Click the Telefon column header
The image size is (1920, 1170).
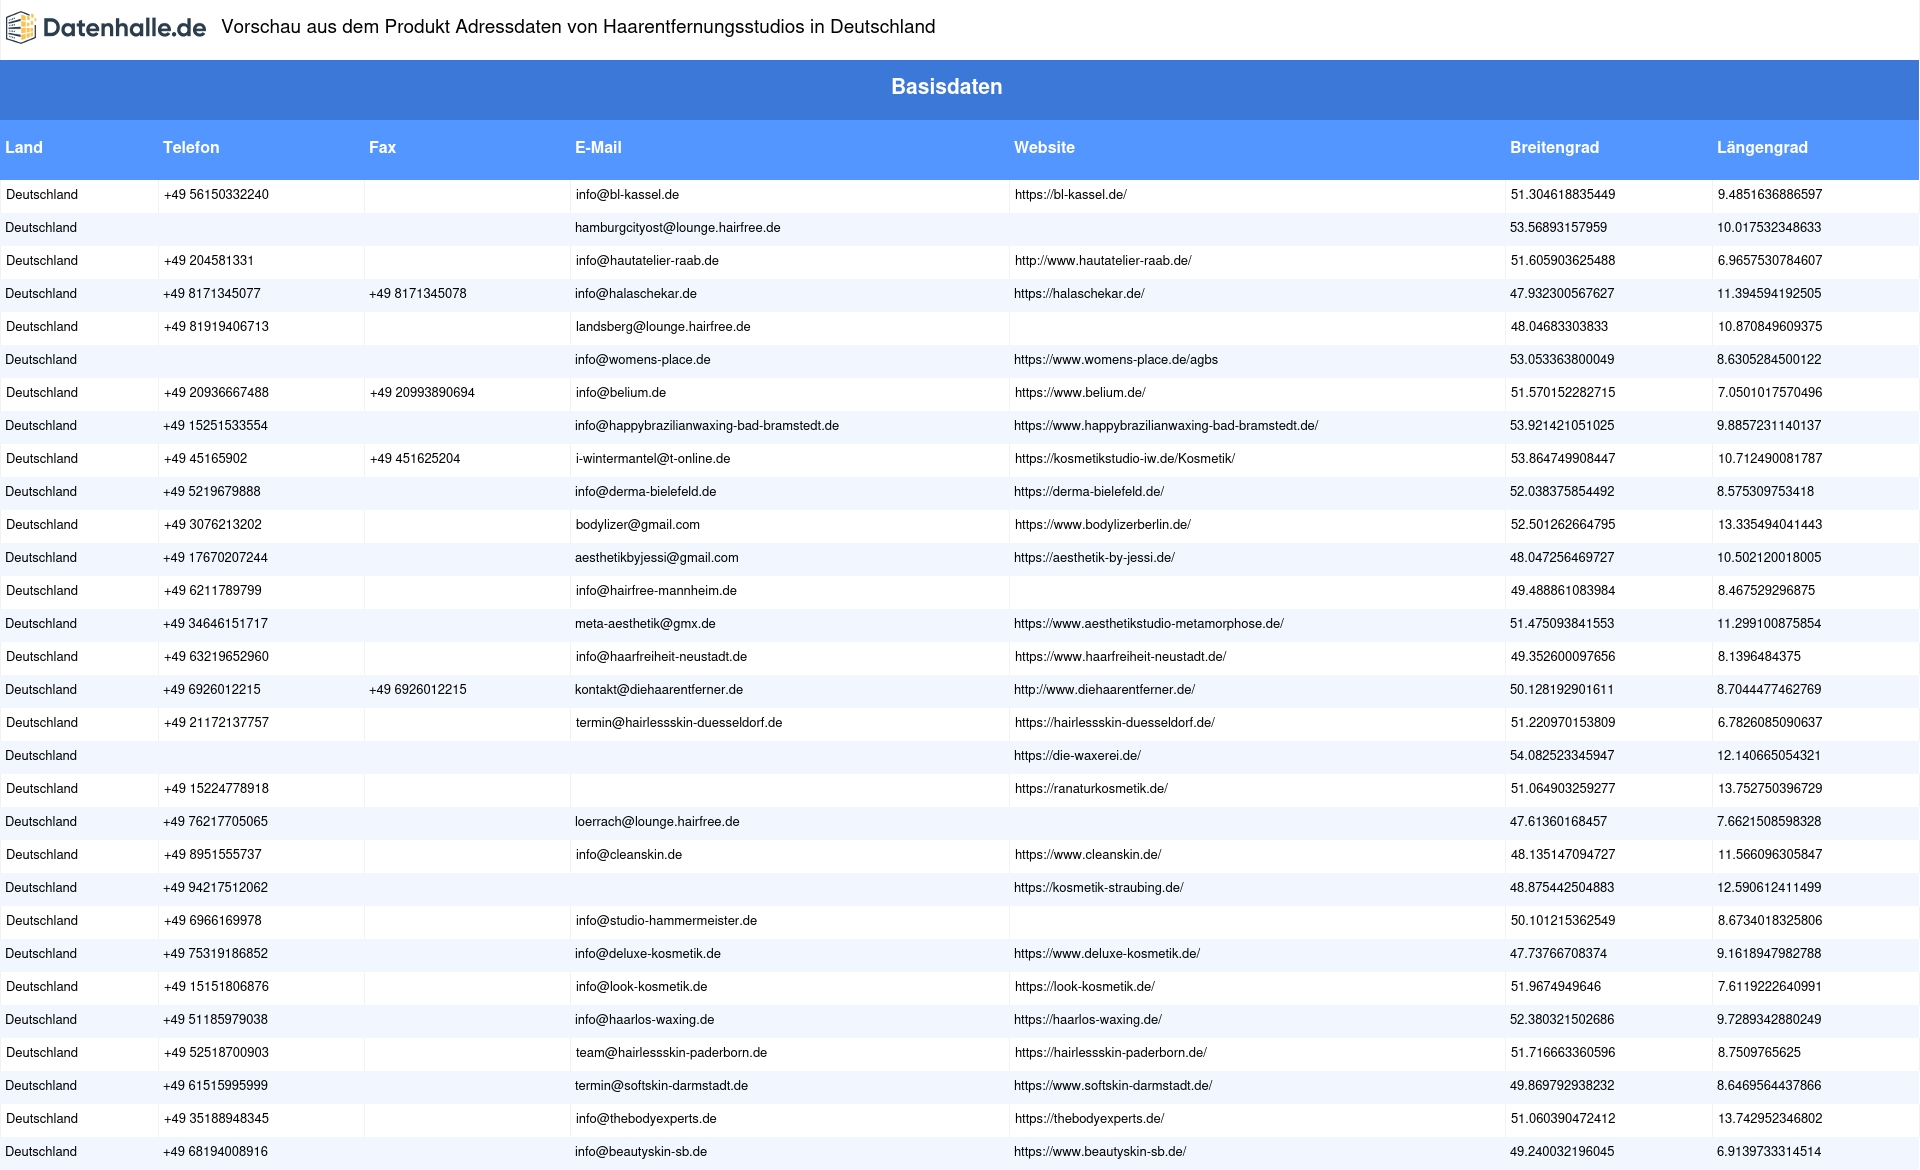pyautogui.click(x=191, y=147)
